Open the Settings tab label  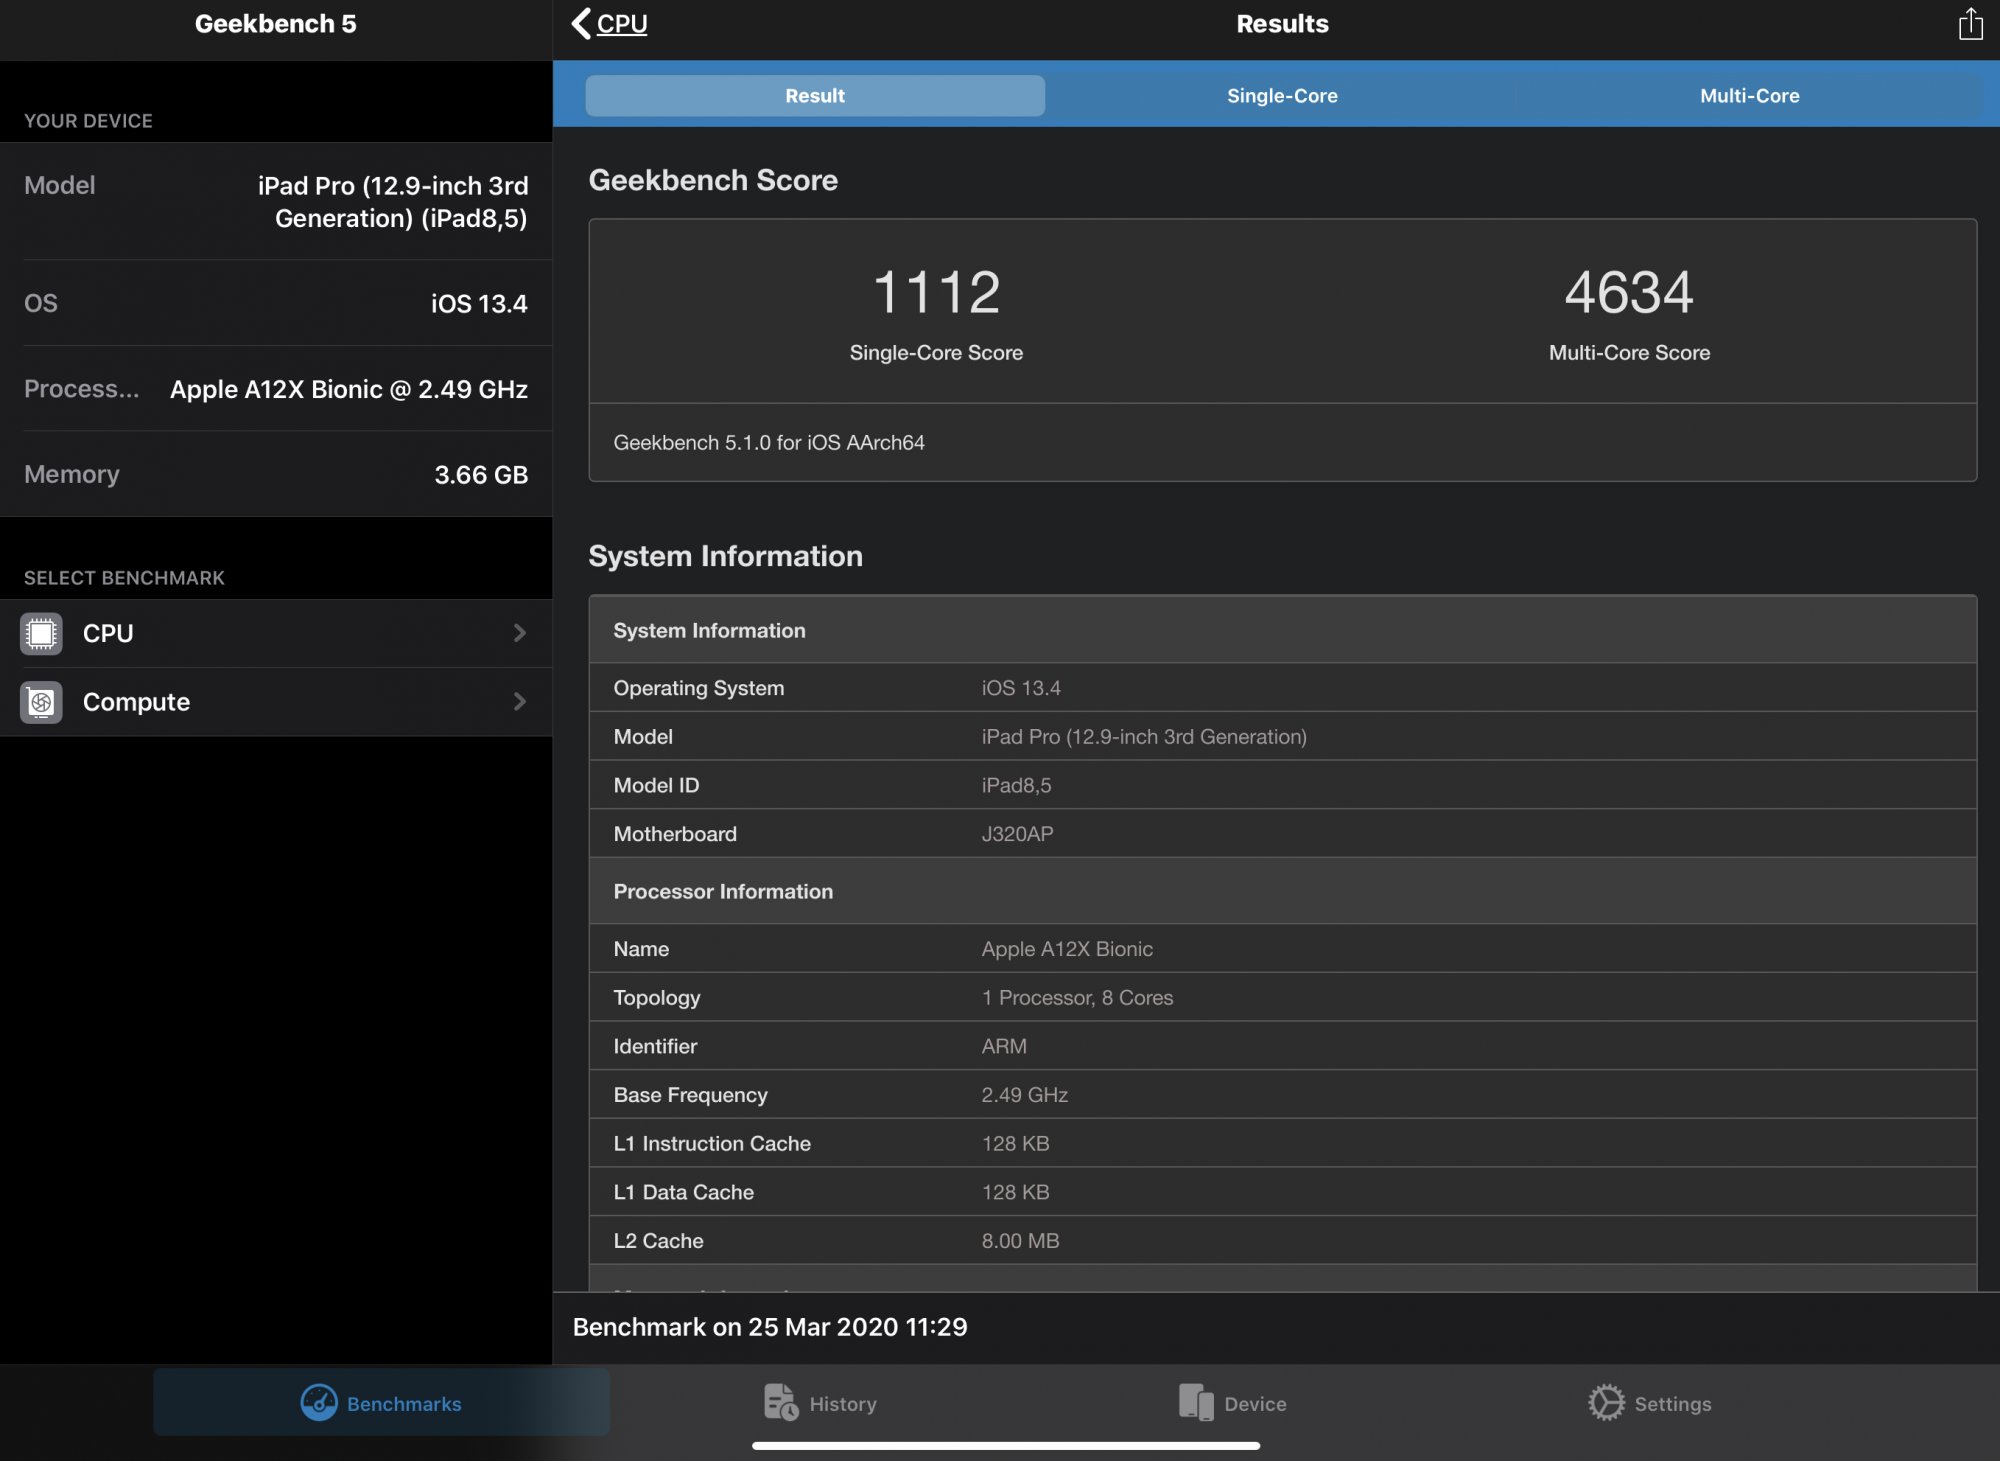point(1673,1404)
